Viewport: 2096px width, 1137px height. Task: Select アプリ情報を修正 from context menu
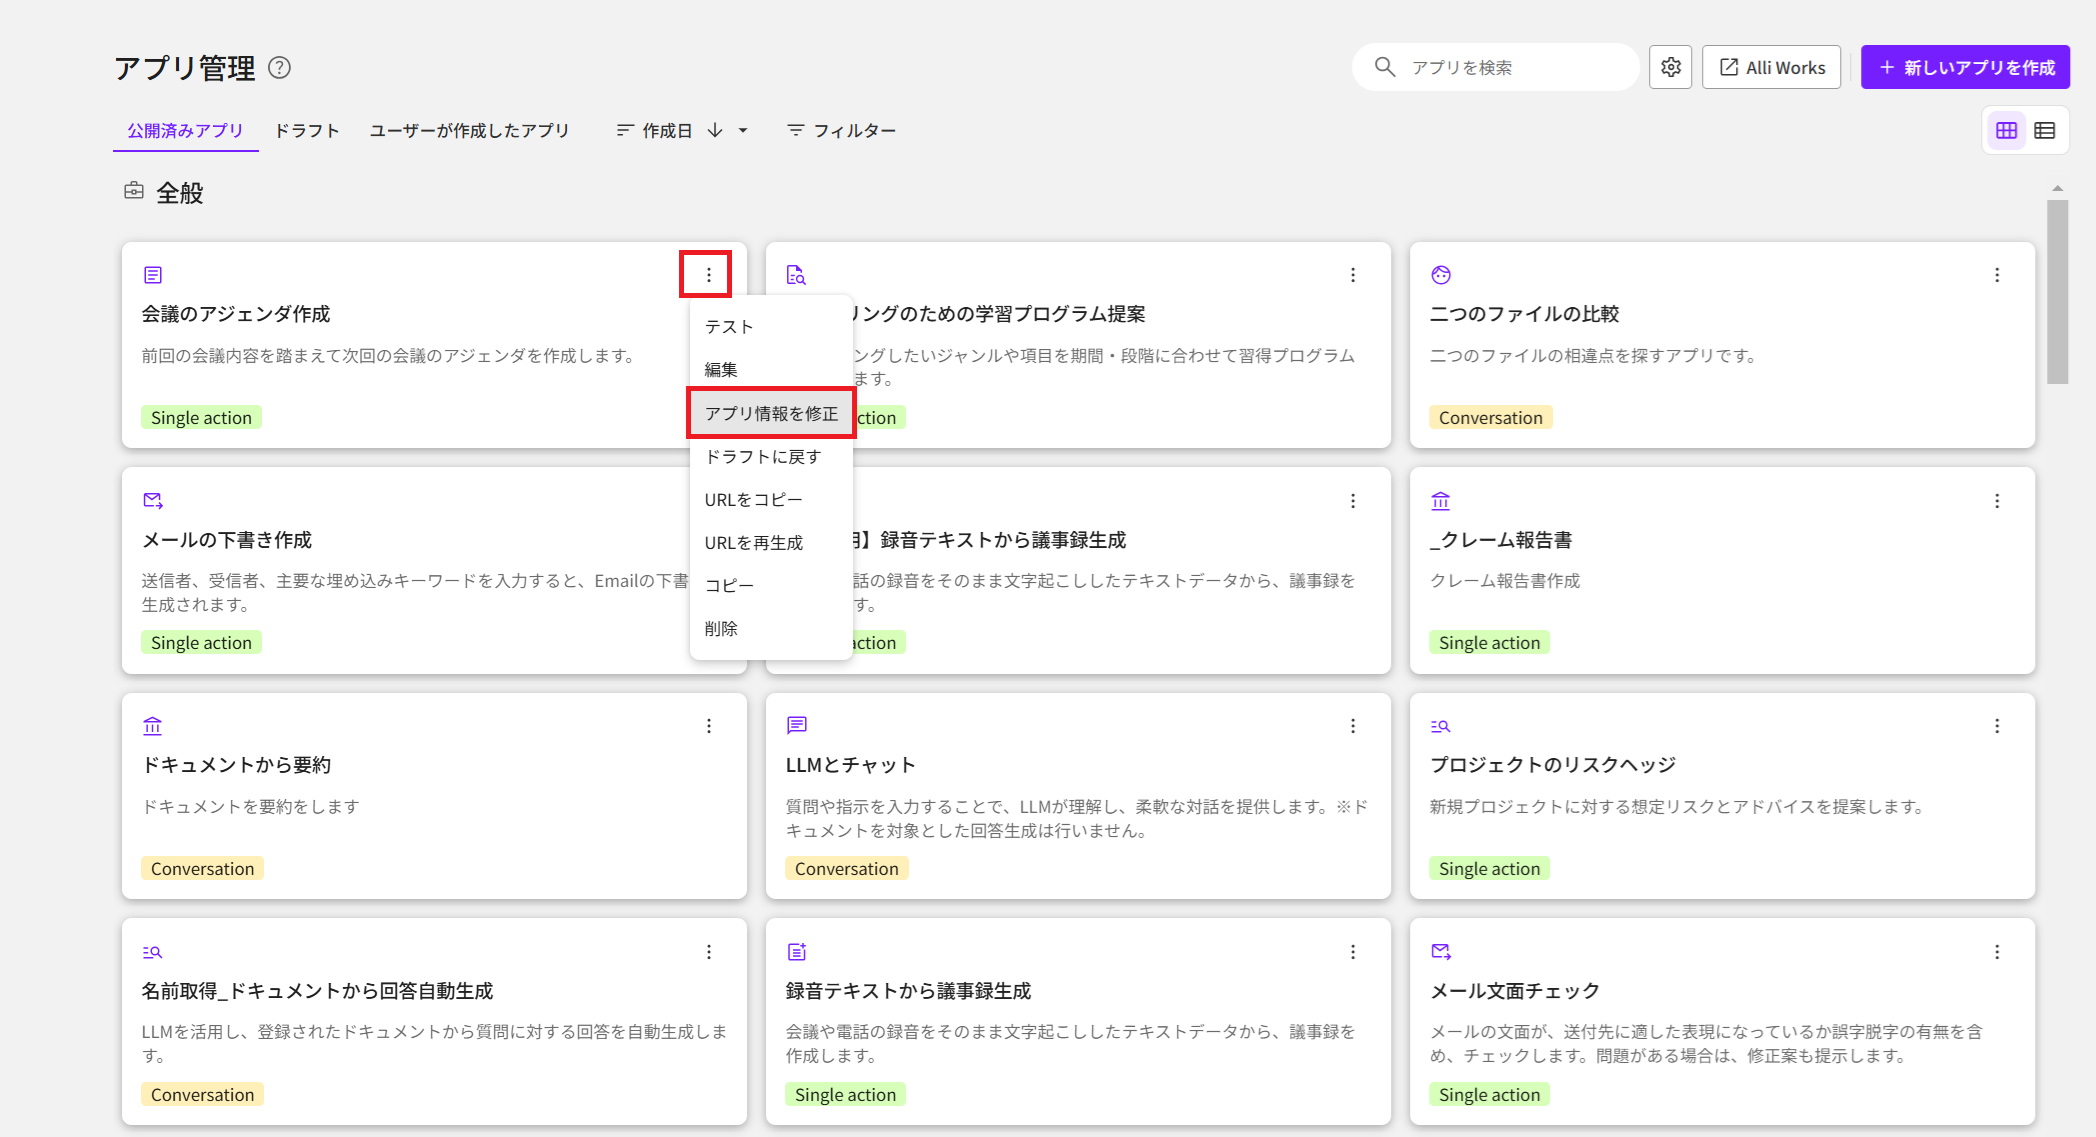click(771, 413)
